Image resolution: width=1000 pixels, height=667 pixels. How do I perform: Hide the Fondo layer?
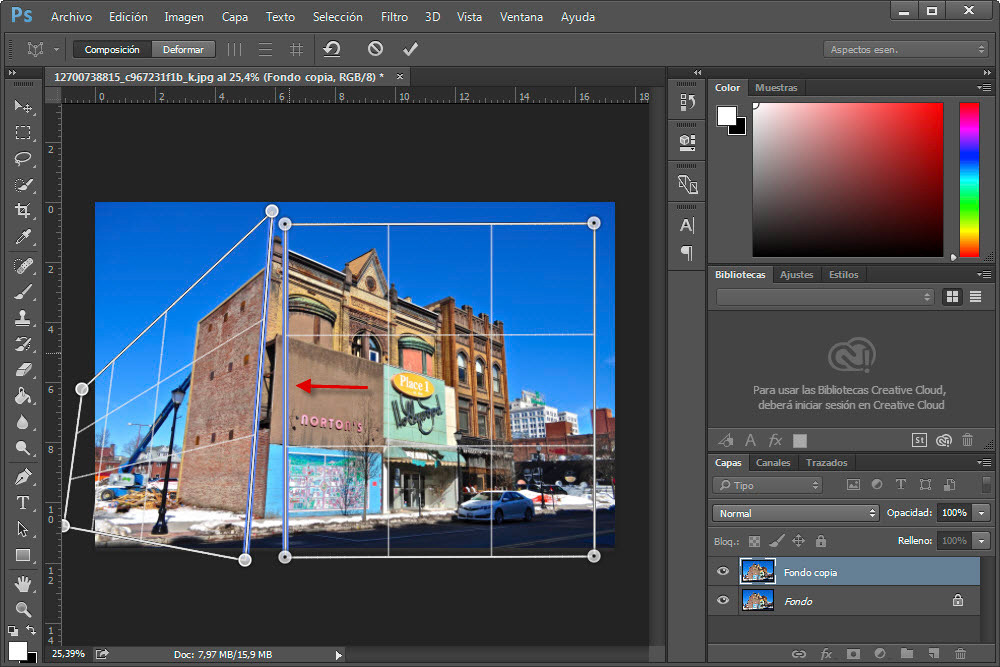(722, 601)
